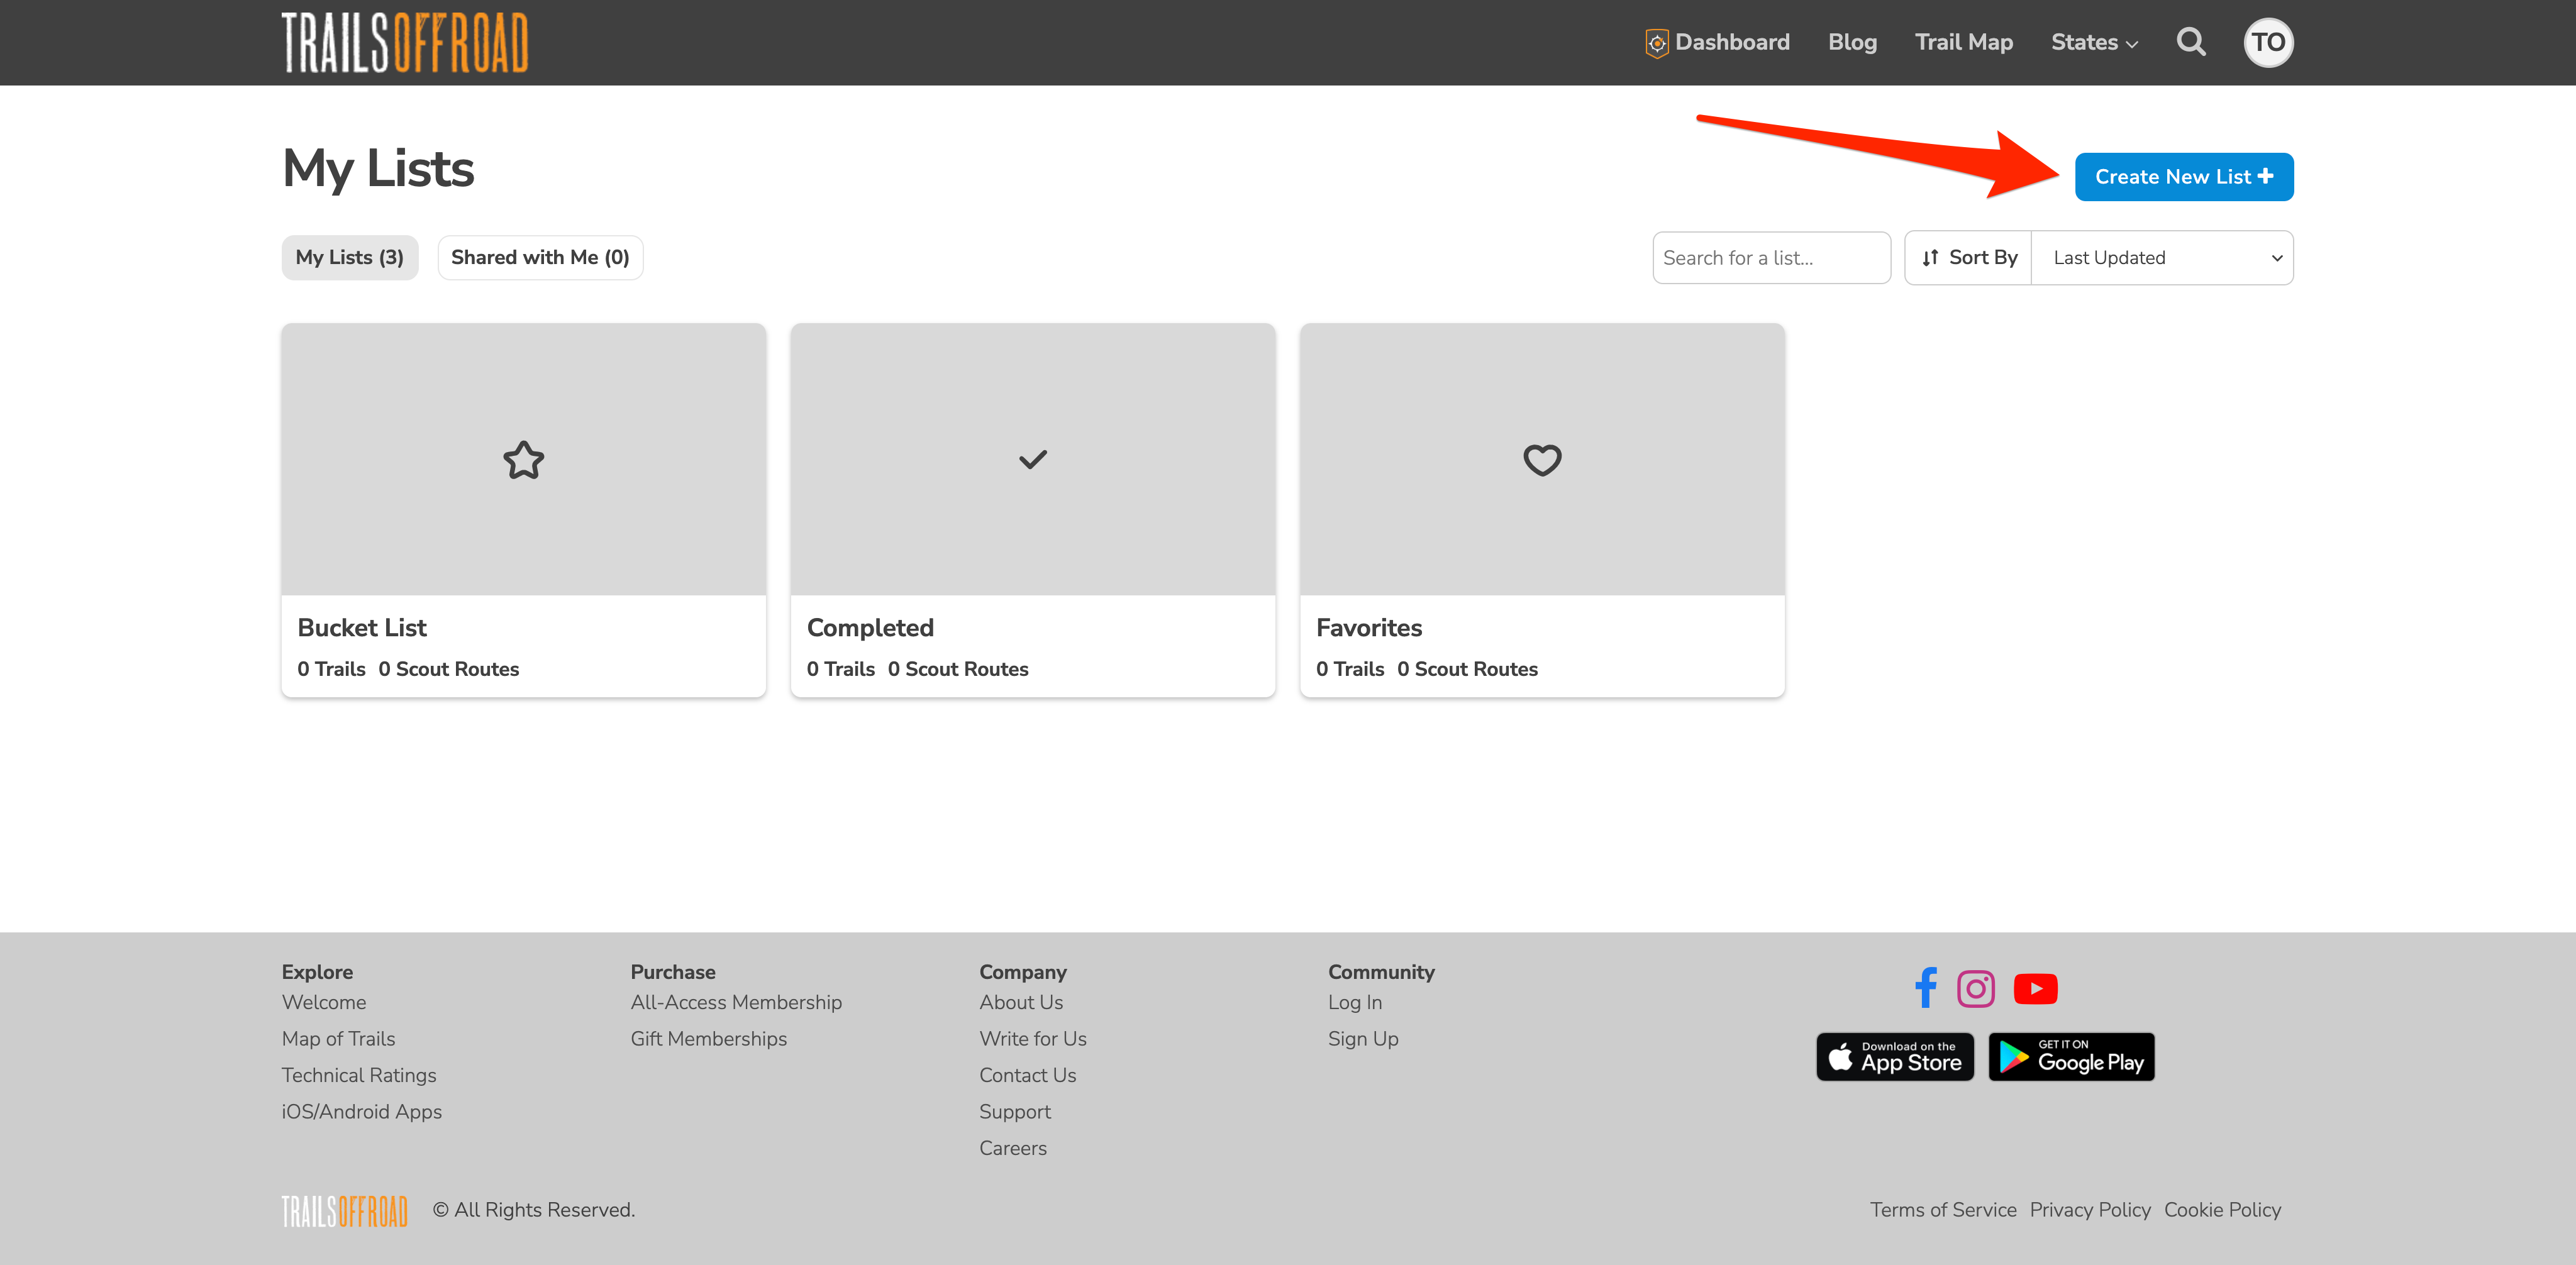The image size is (2576, 1265).
Task: Click the Bucket List card thumbnail
Action: (523, 459)
